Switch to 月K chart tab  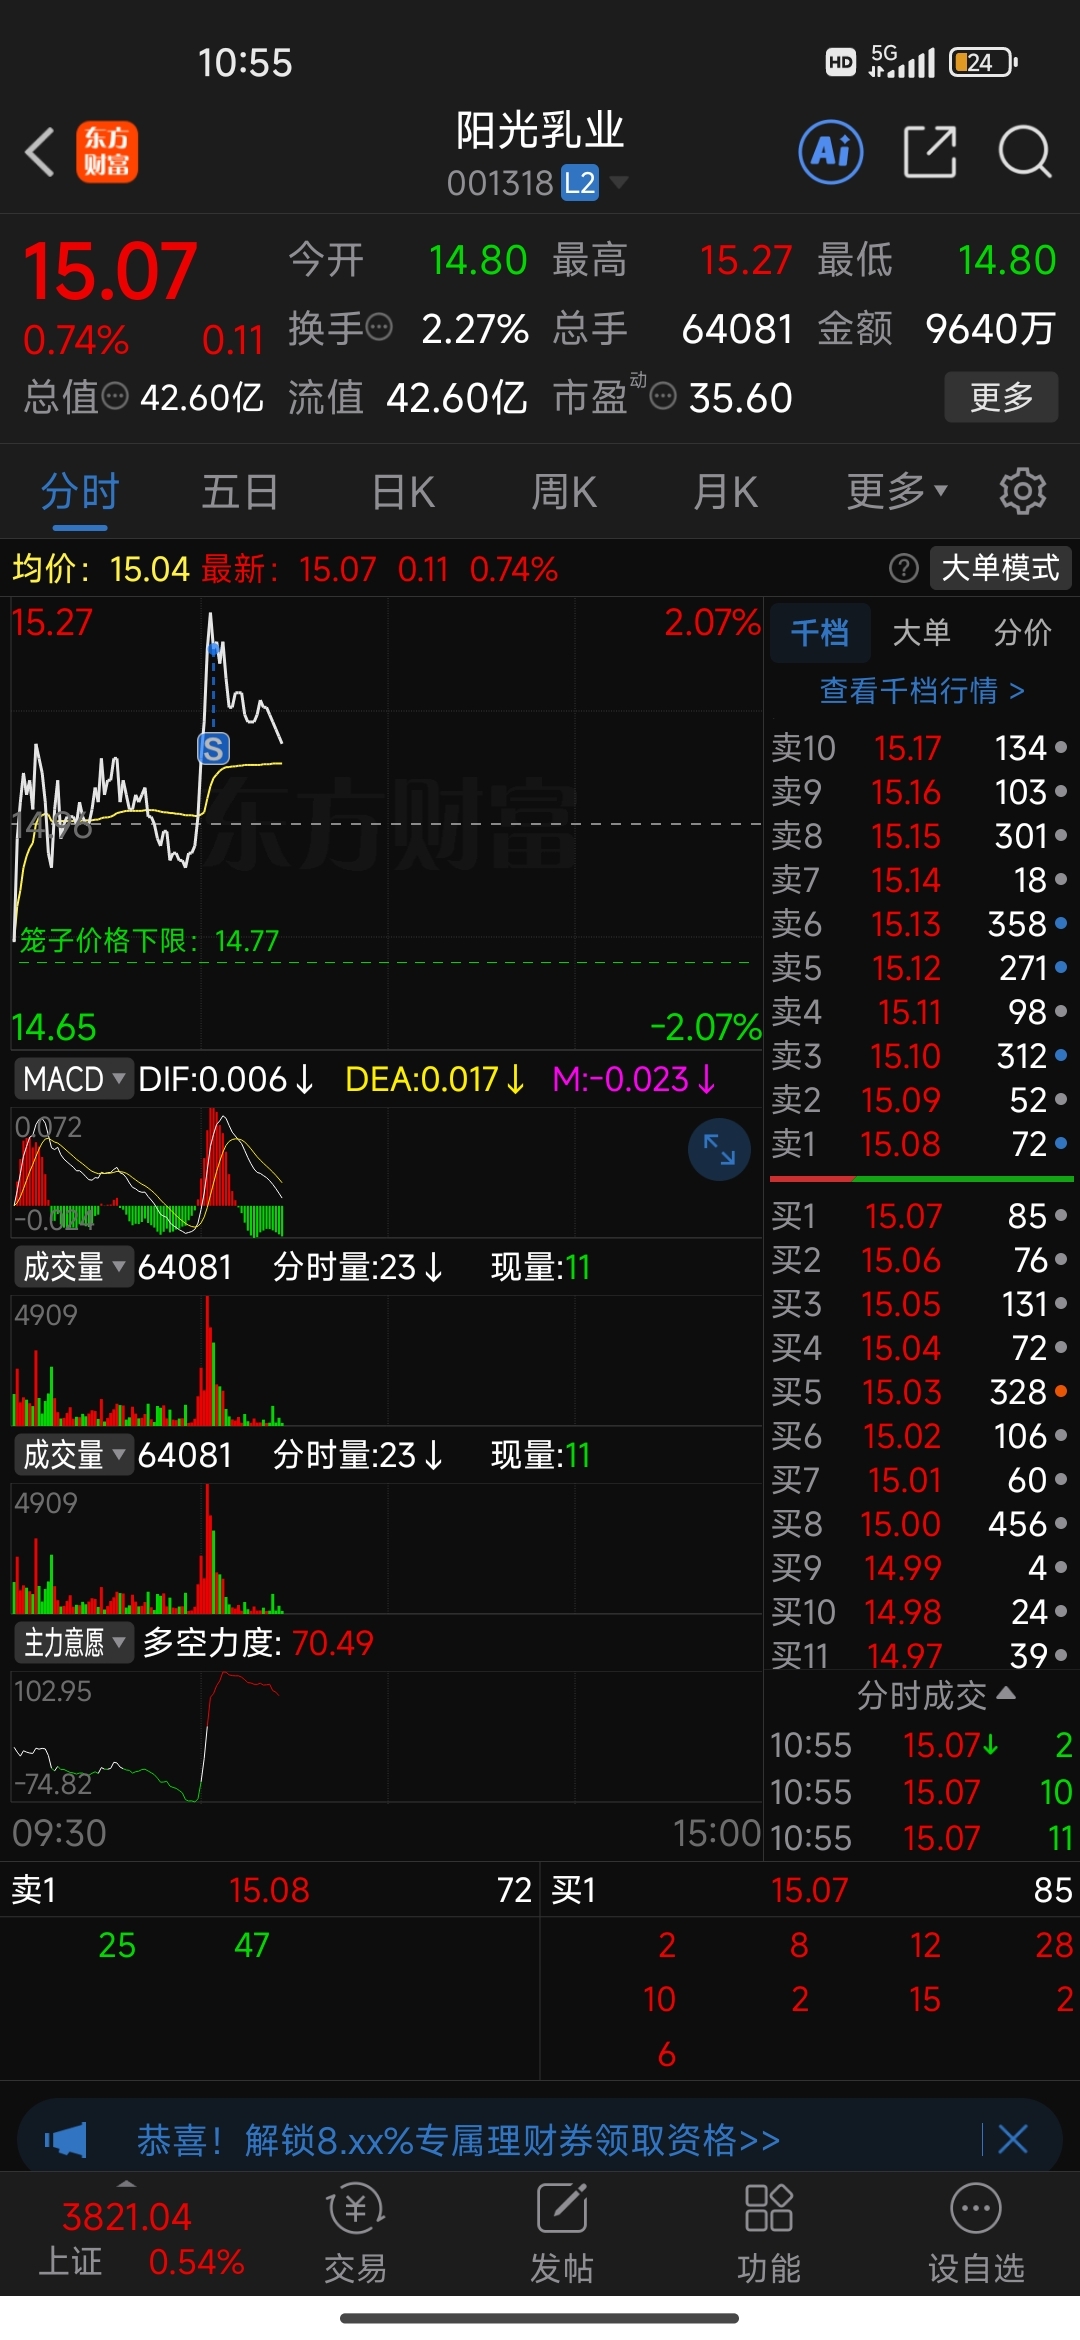point(726,492)
